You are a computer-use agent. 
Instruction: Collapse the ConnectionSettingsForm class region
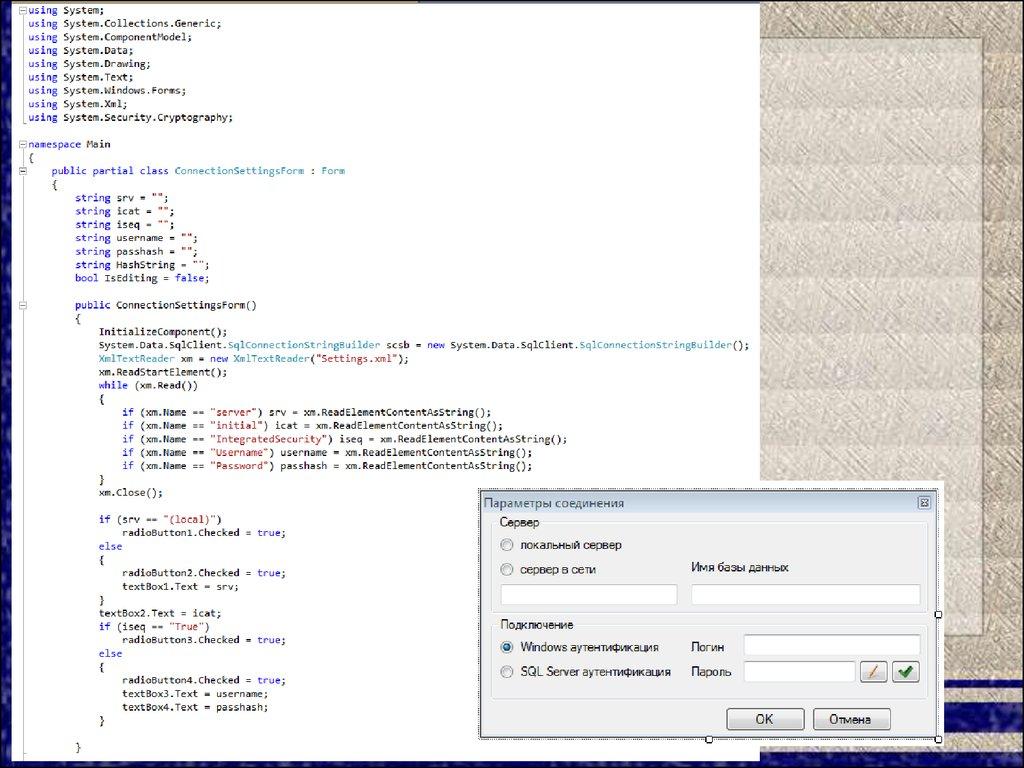click(x=23, y=171)
